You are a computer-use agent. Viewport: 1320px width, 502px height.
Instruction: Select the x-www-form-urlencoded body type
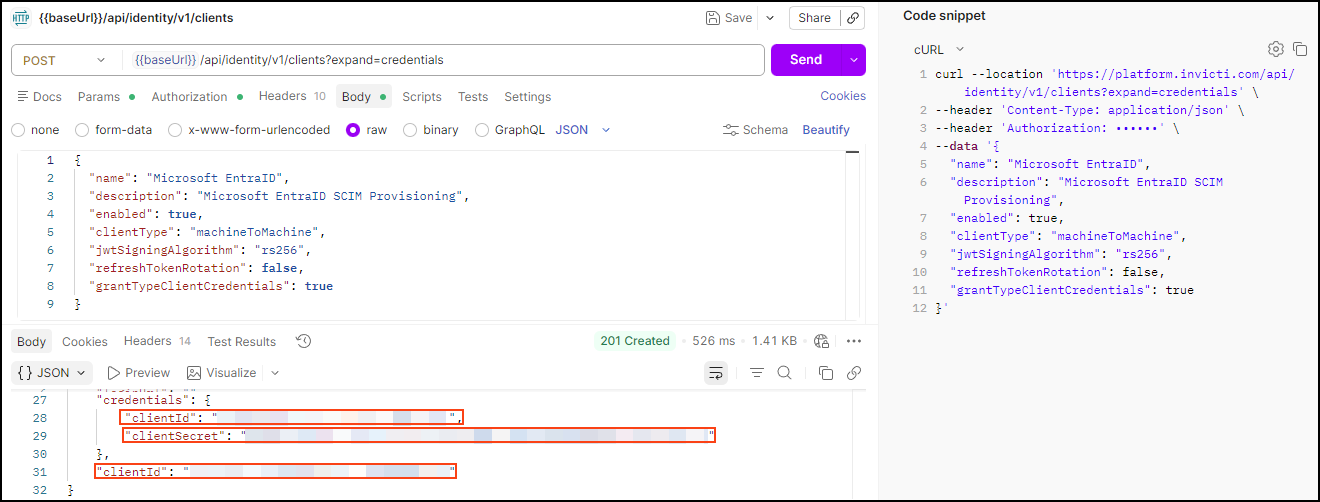(249, 130)
